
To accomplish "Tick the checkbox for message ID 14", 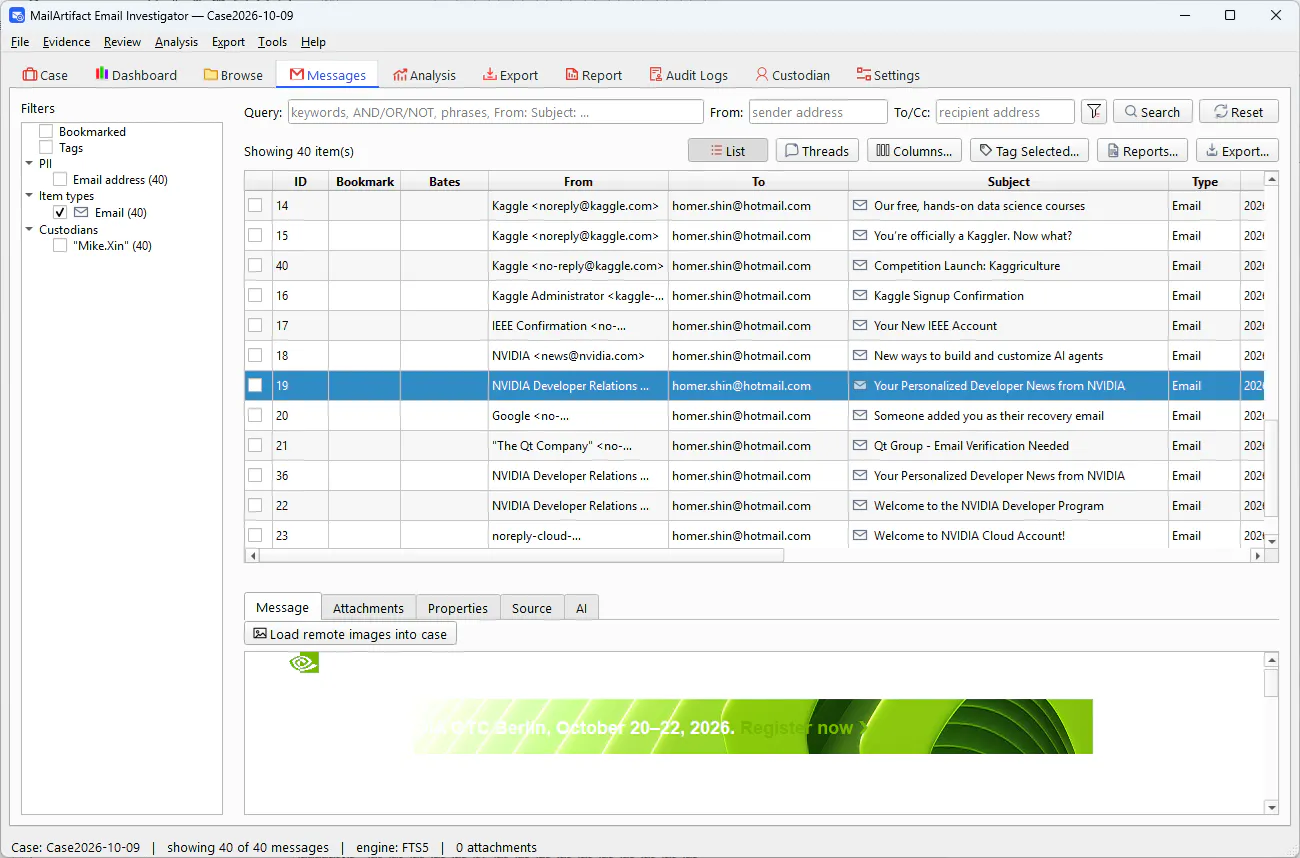I will pyautogui.click(x=255, y=206).
